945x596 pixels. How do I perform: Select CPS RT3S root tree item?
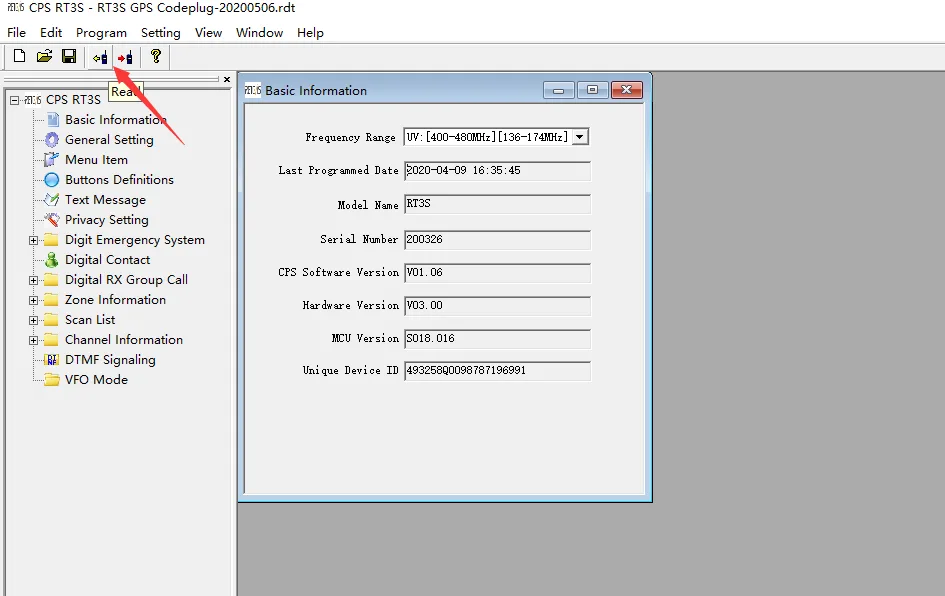click(73, 99)
